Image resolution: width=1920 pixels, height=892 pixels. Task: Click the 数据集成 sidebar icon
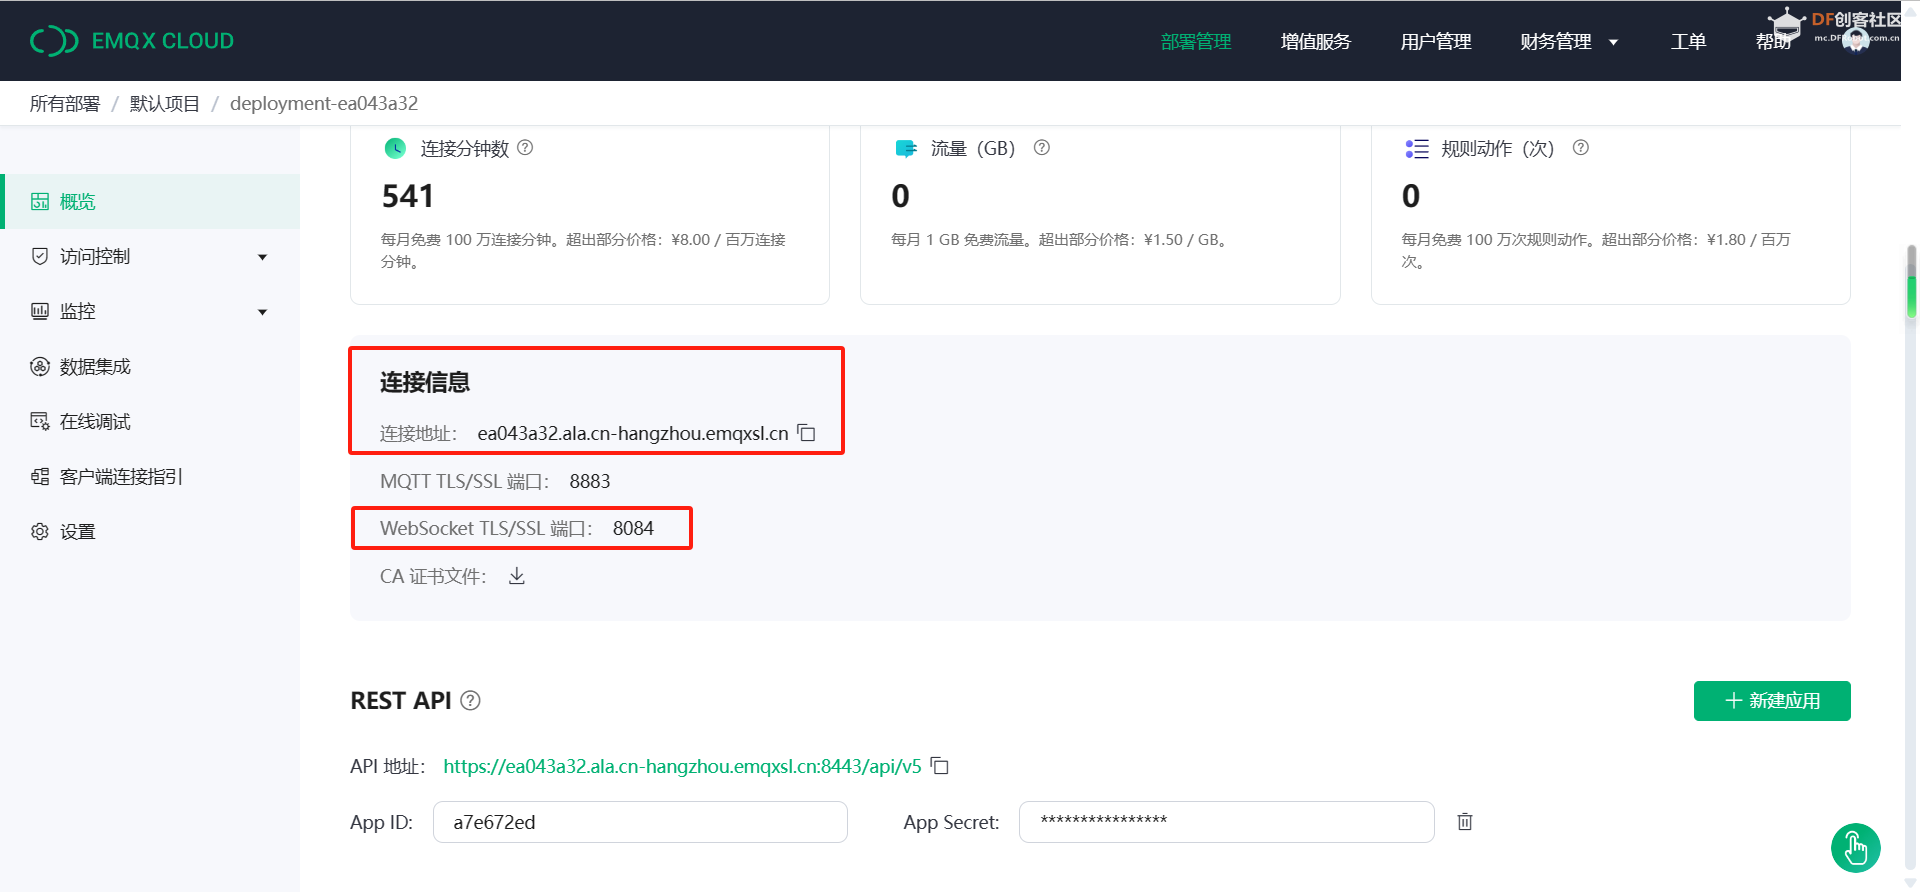[40, 367]
